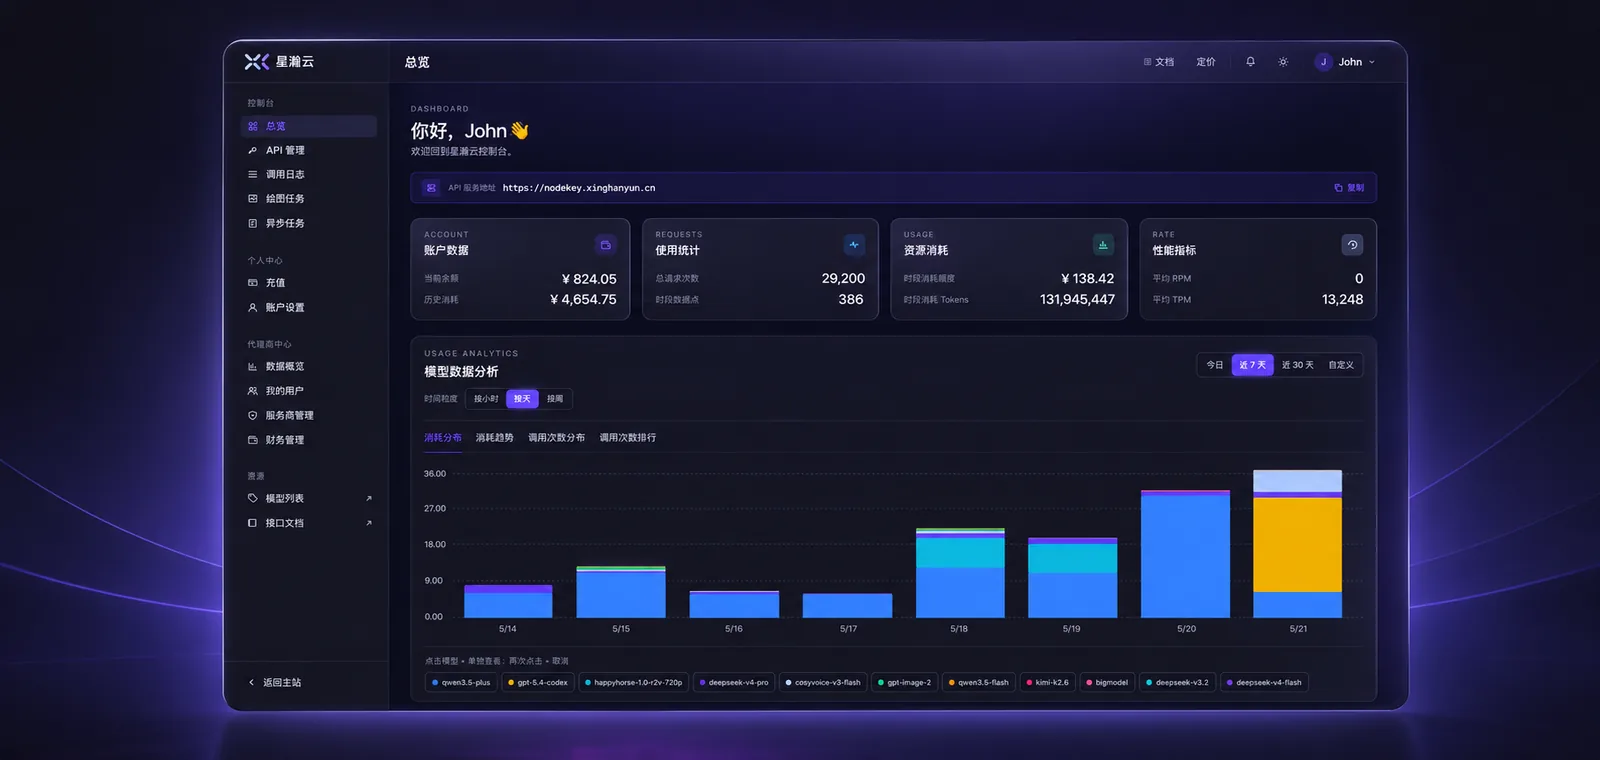Click the 账户数据 wallet icon

coord(605,245)
